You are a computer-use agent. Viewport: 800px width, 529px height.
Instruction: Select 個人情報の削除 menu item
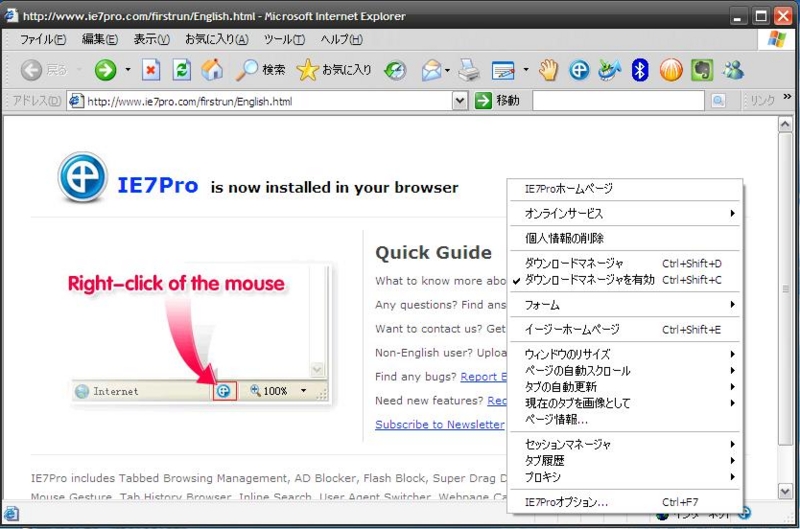625,238
